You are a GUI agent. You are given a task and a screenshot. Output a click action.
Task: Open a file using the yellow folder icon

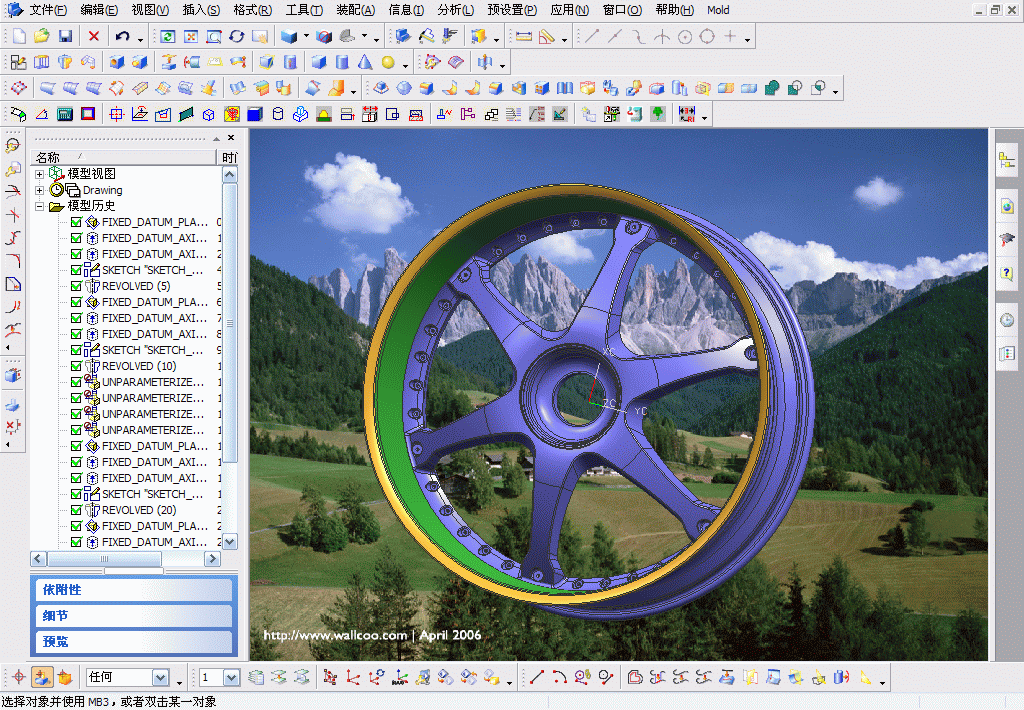(42, 37)
